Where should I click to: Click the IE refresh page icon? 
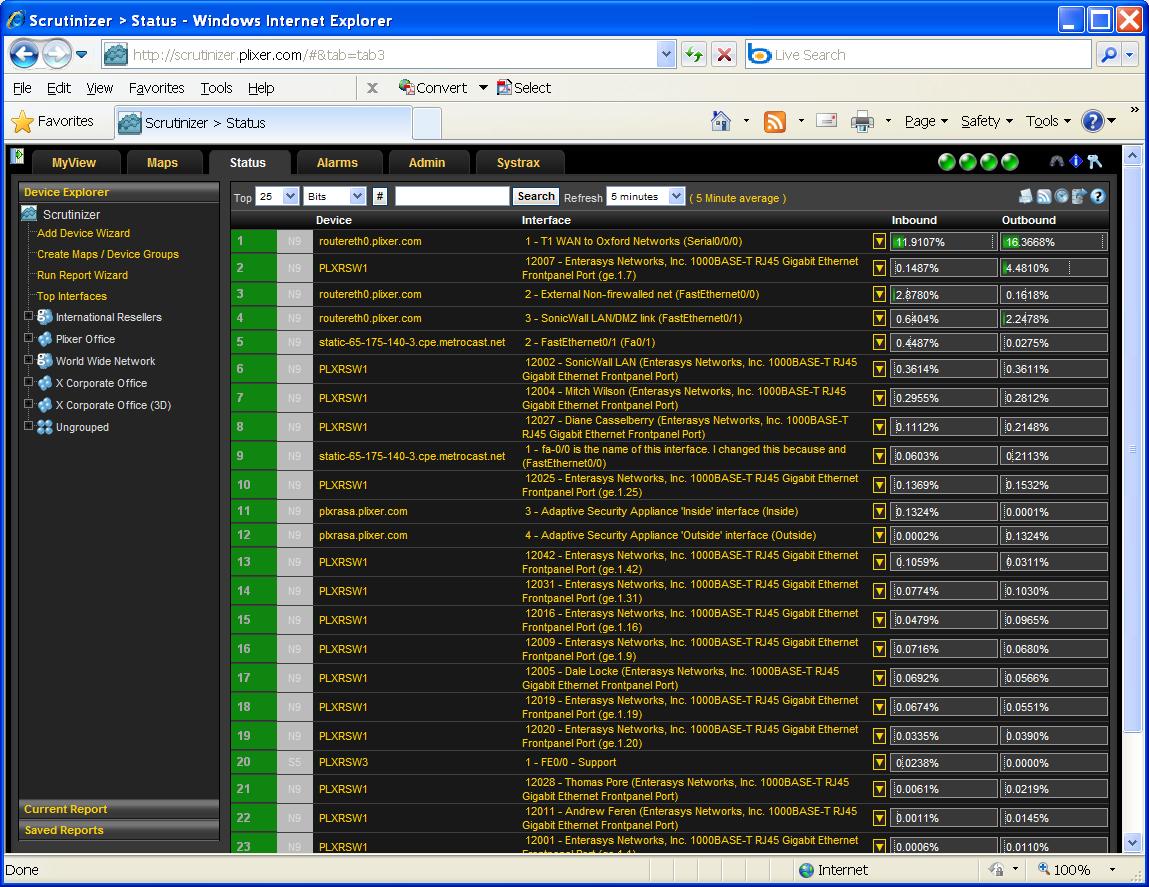(693, 54)
